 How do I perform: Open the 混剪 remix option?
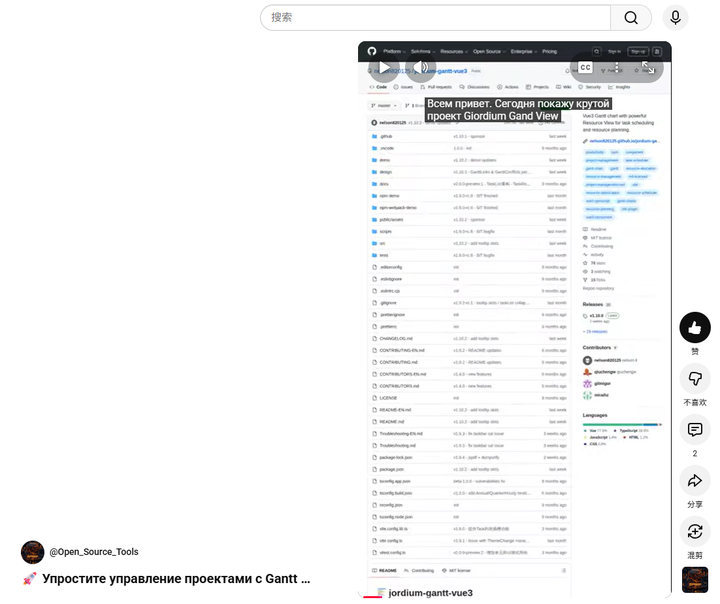click(x=695, y=532)
